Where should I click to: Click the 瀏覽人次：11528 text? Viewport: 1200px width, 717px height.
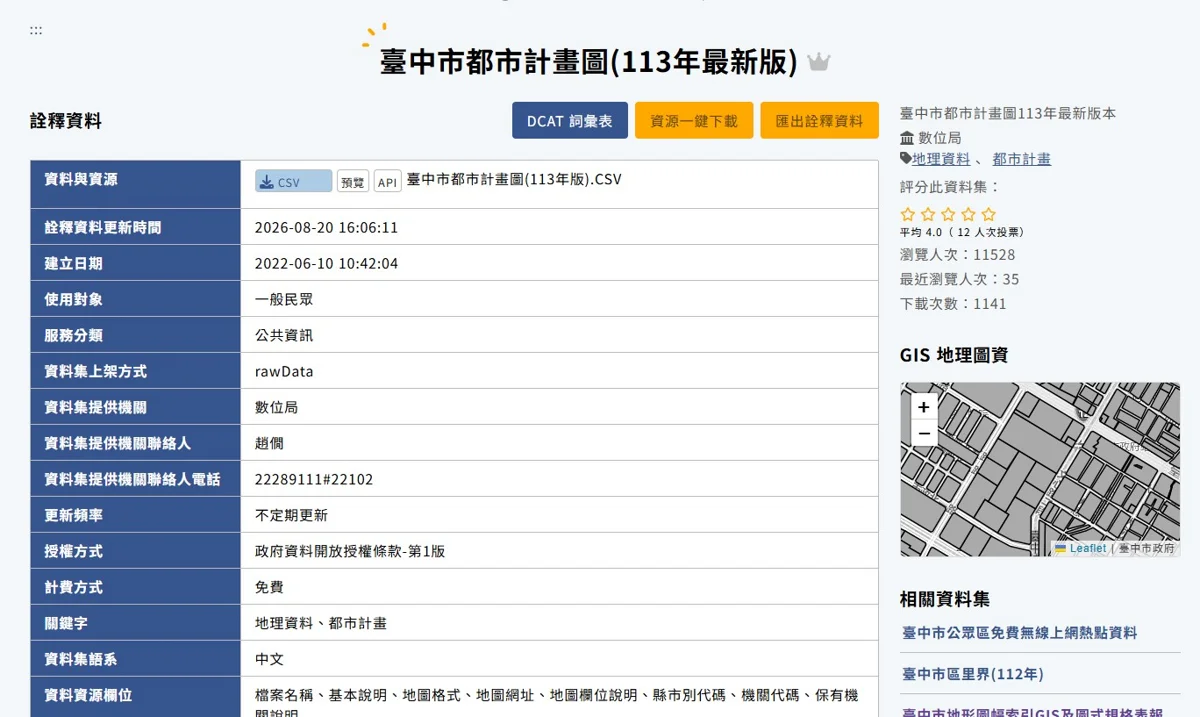click(x=957, y=255)
